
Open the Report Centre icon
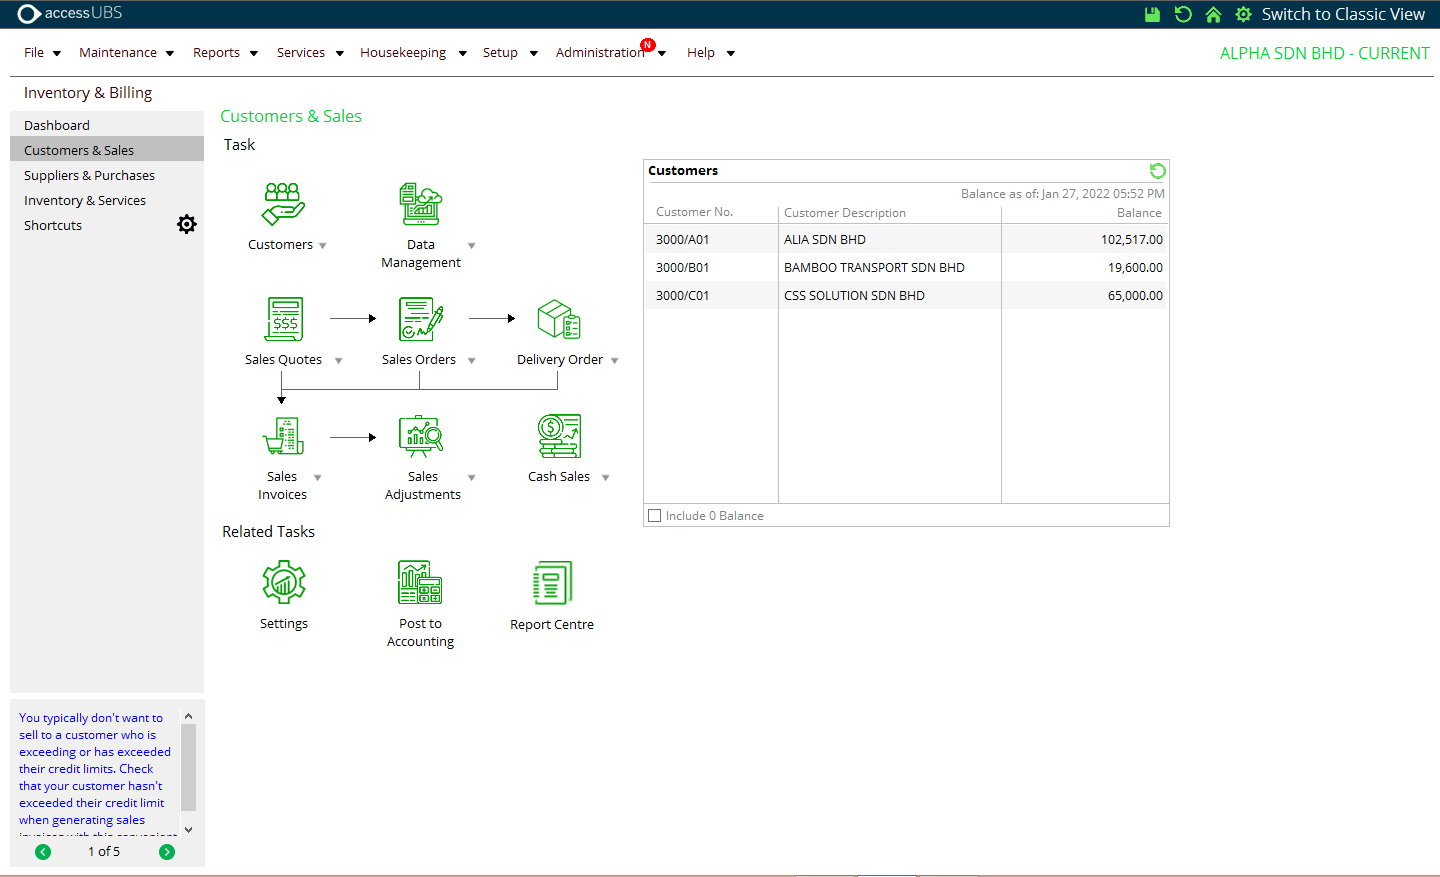552,582
